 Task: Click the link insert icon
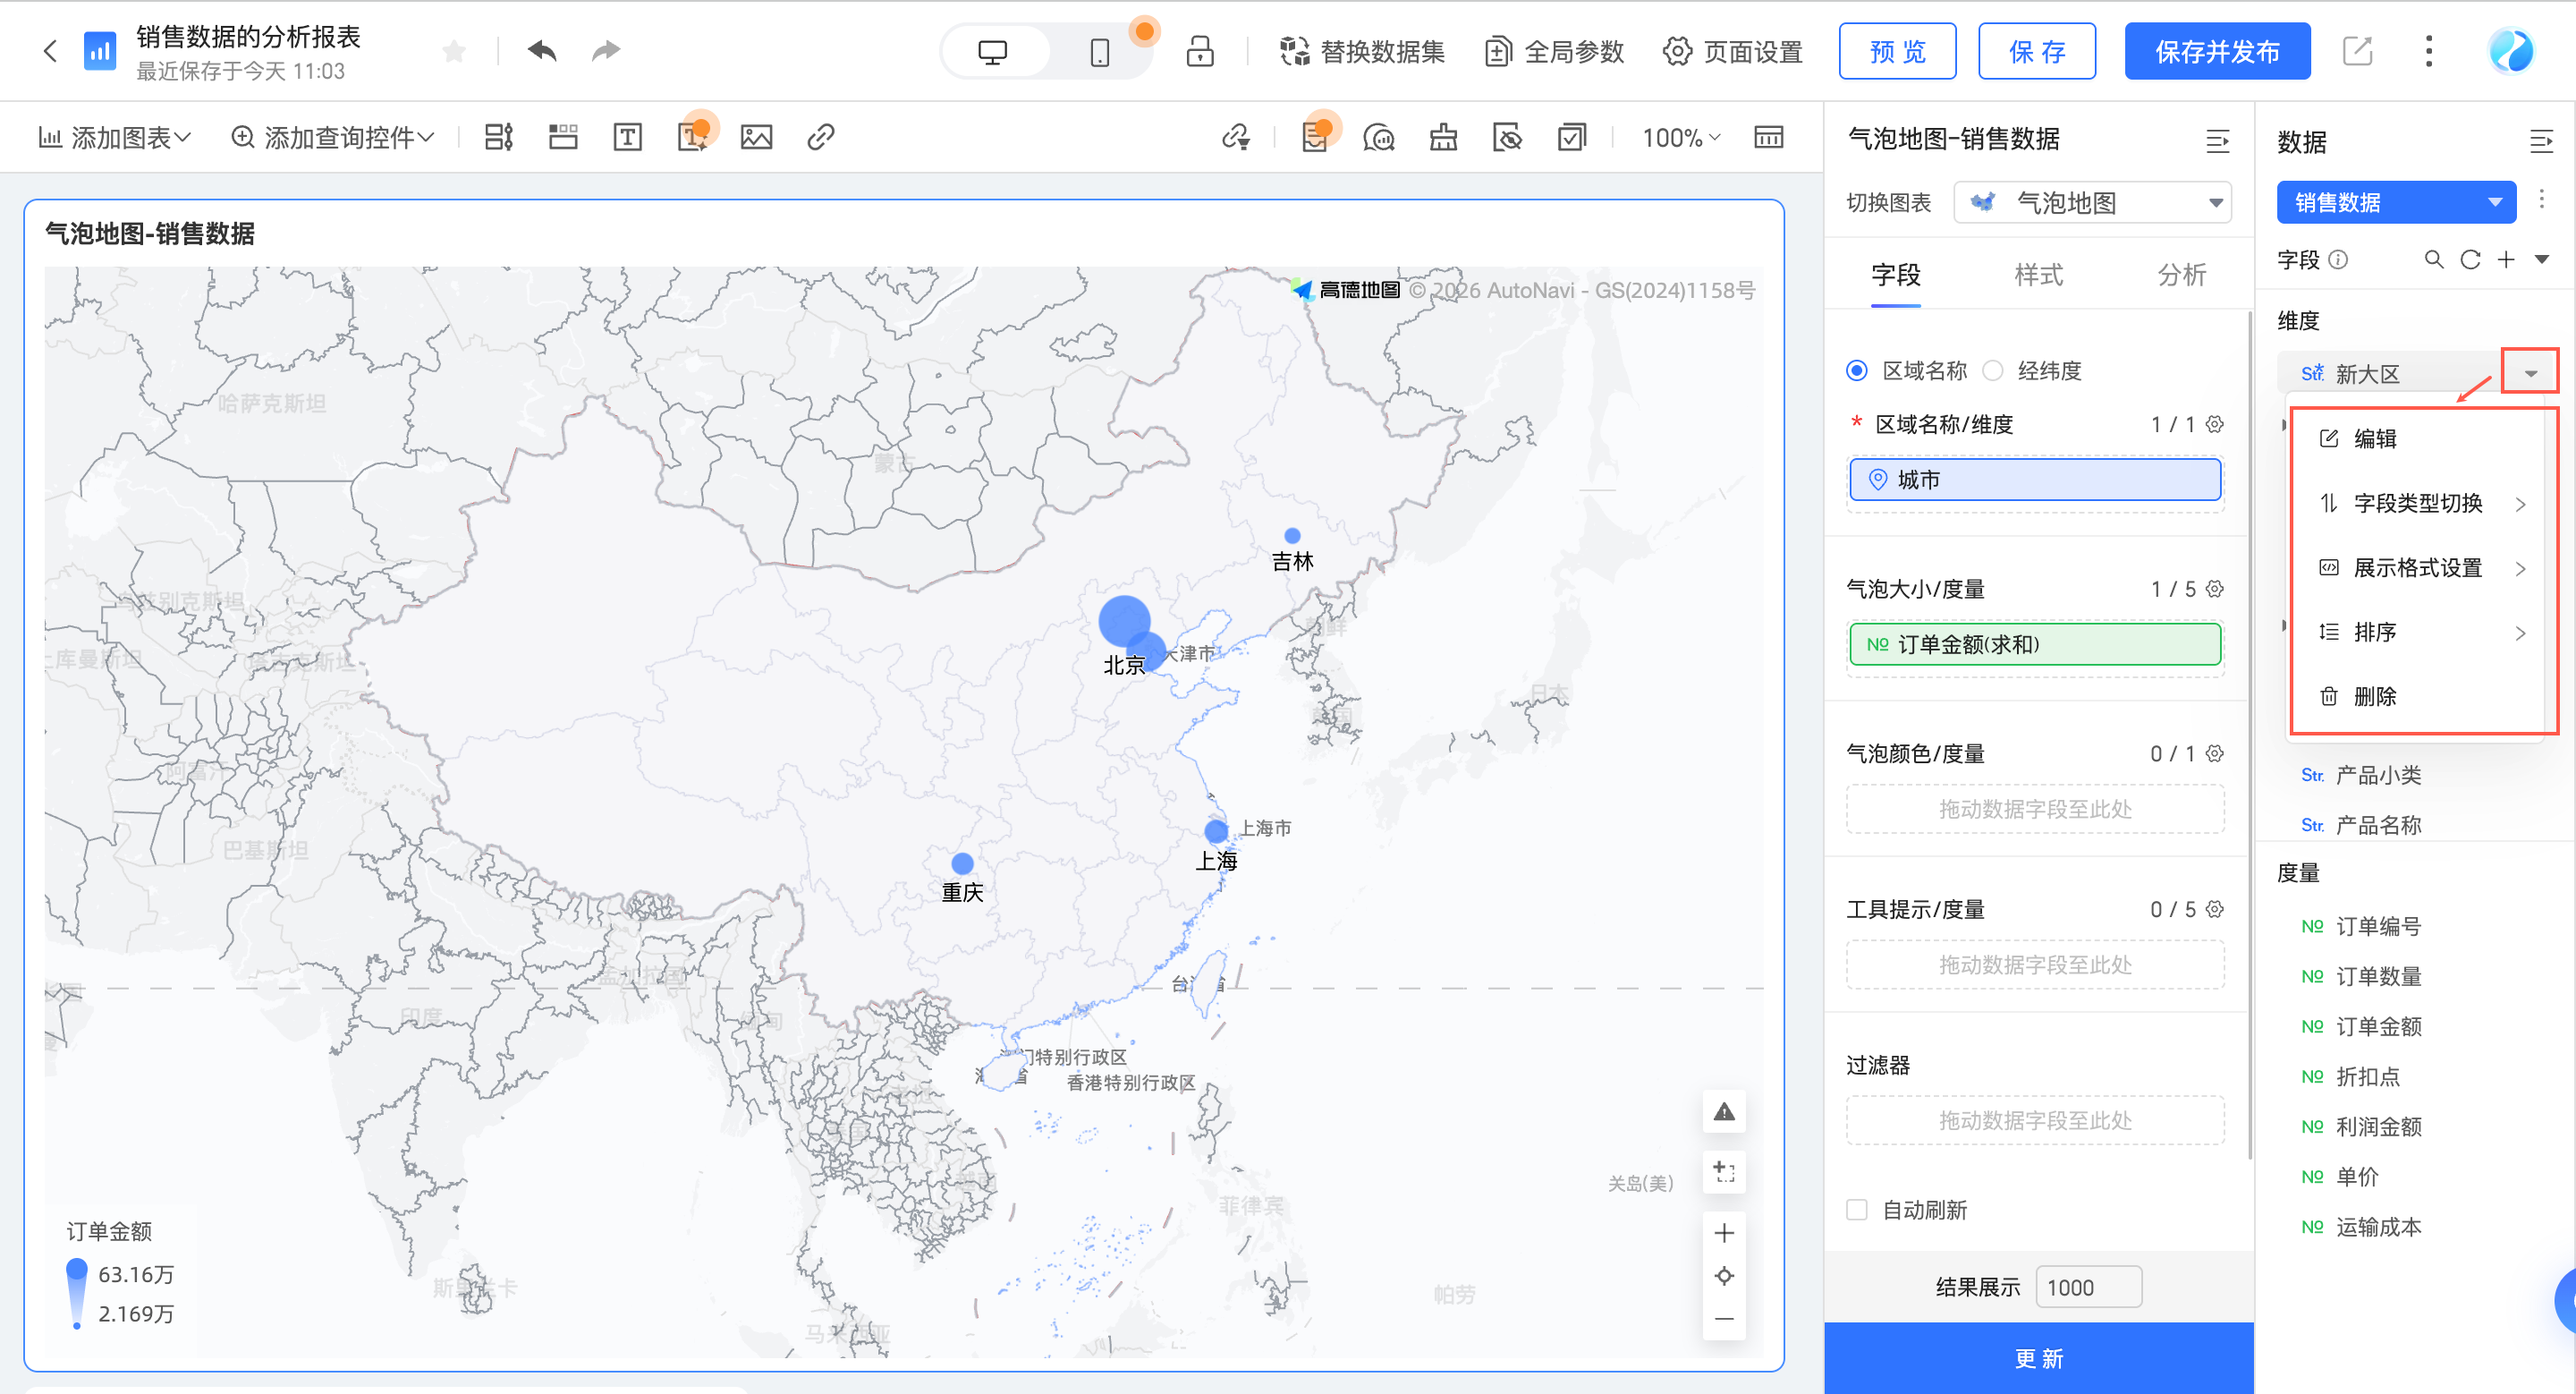click(x=820, y=137)
